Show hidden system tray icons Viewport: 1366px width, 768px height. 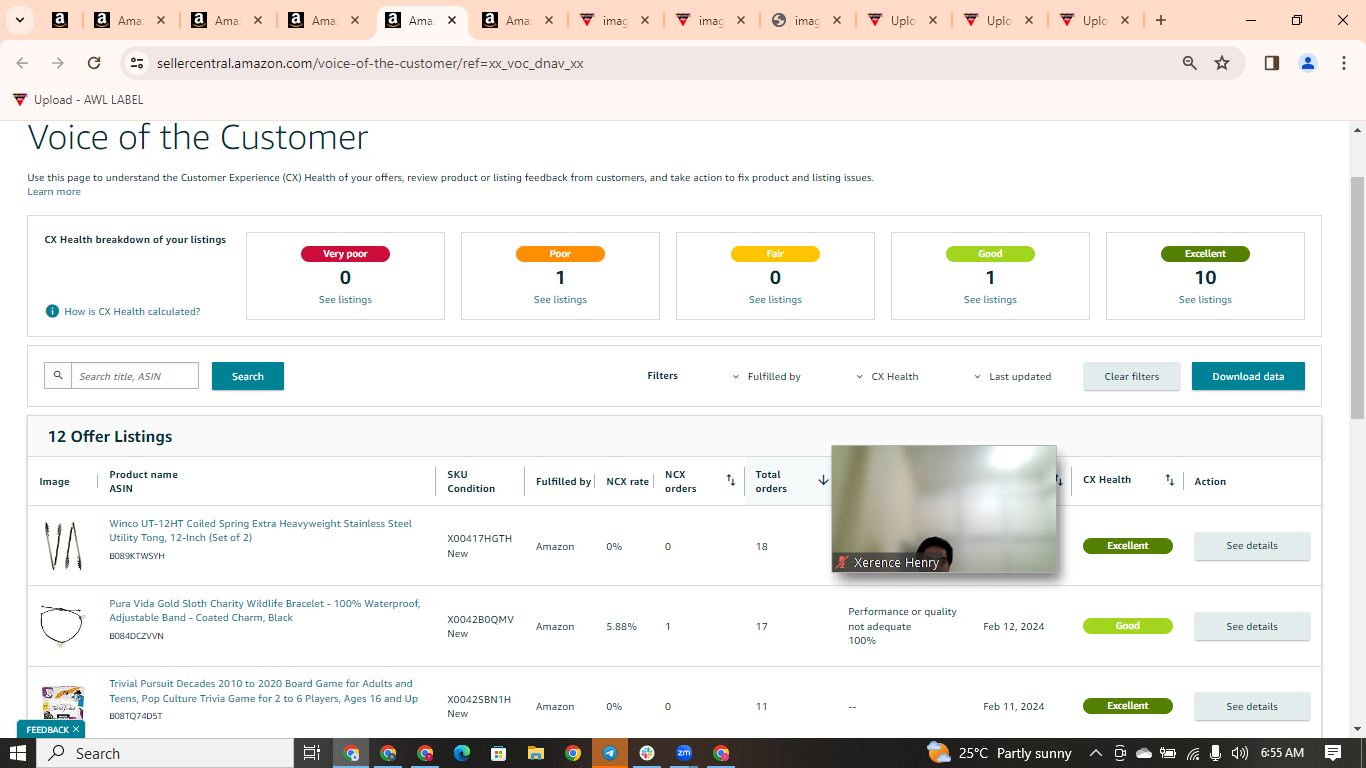1096,753
